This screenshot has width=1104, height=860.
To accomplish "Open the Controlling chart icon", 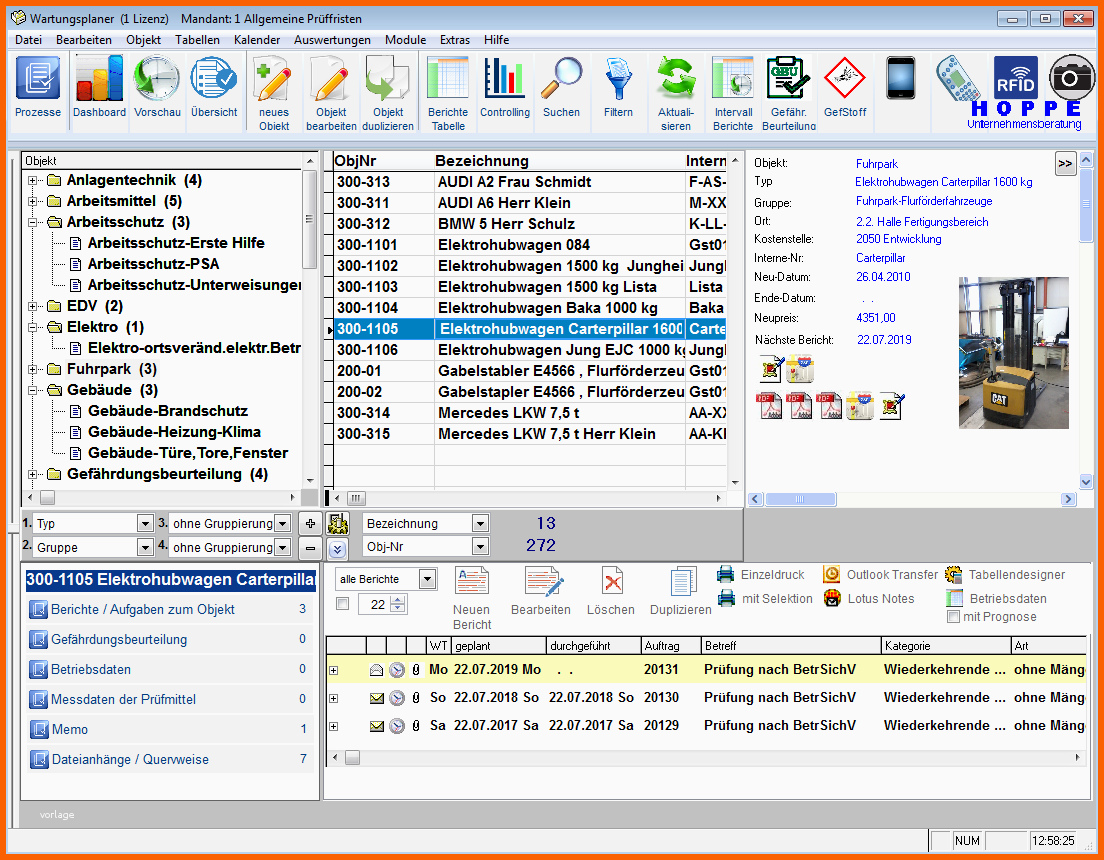I will (505, 79).
